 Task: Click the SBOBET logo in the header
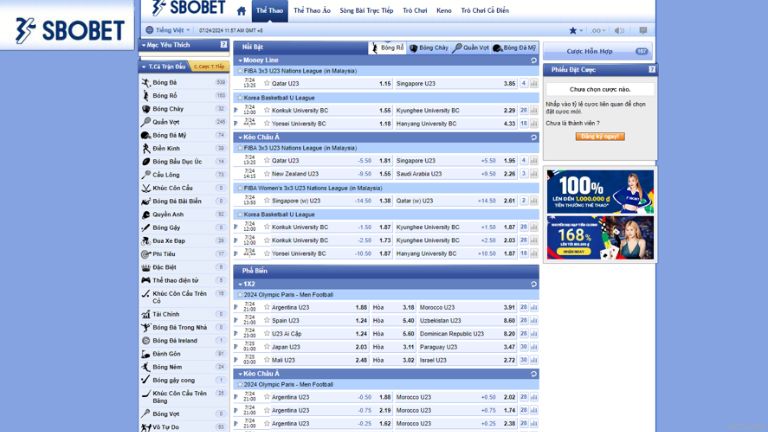coord(189,8)
